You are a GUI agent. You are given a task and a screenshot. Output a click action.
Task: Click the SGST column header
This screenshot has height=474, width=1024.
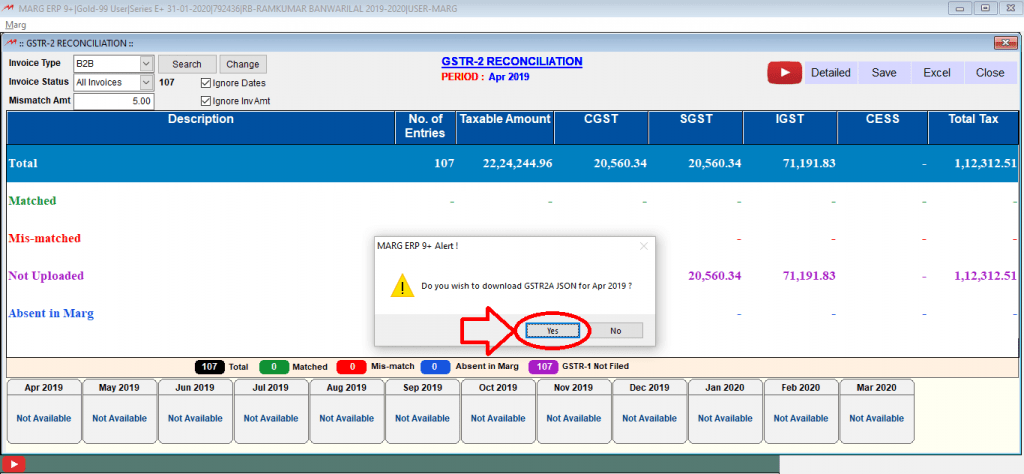point(696,128)
